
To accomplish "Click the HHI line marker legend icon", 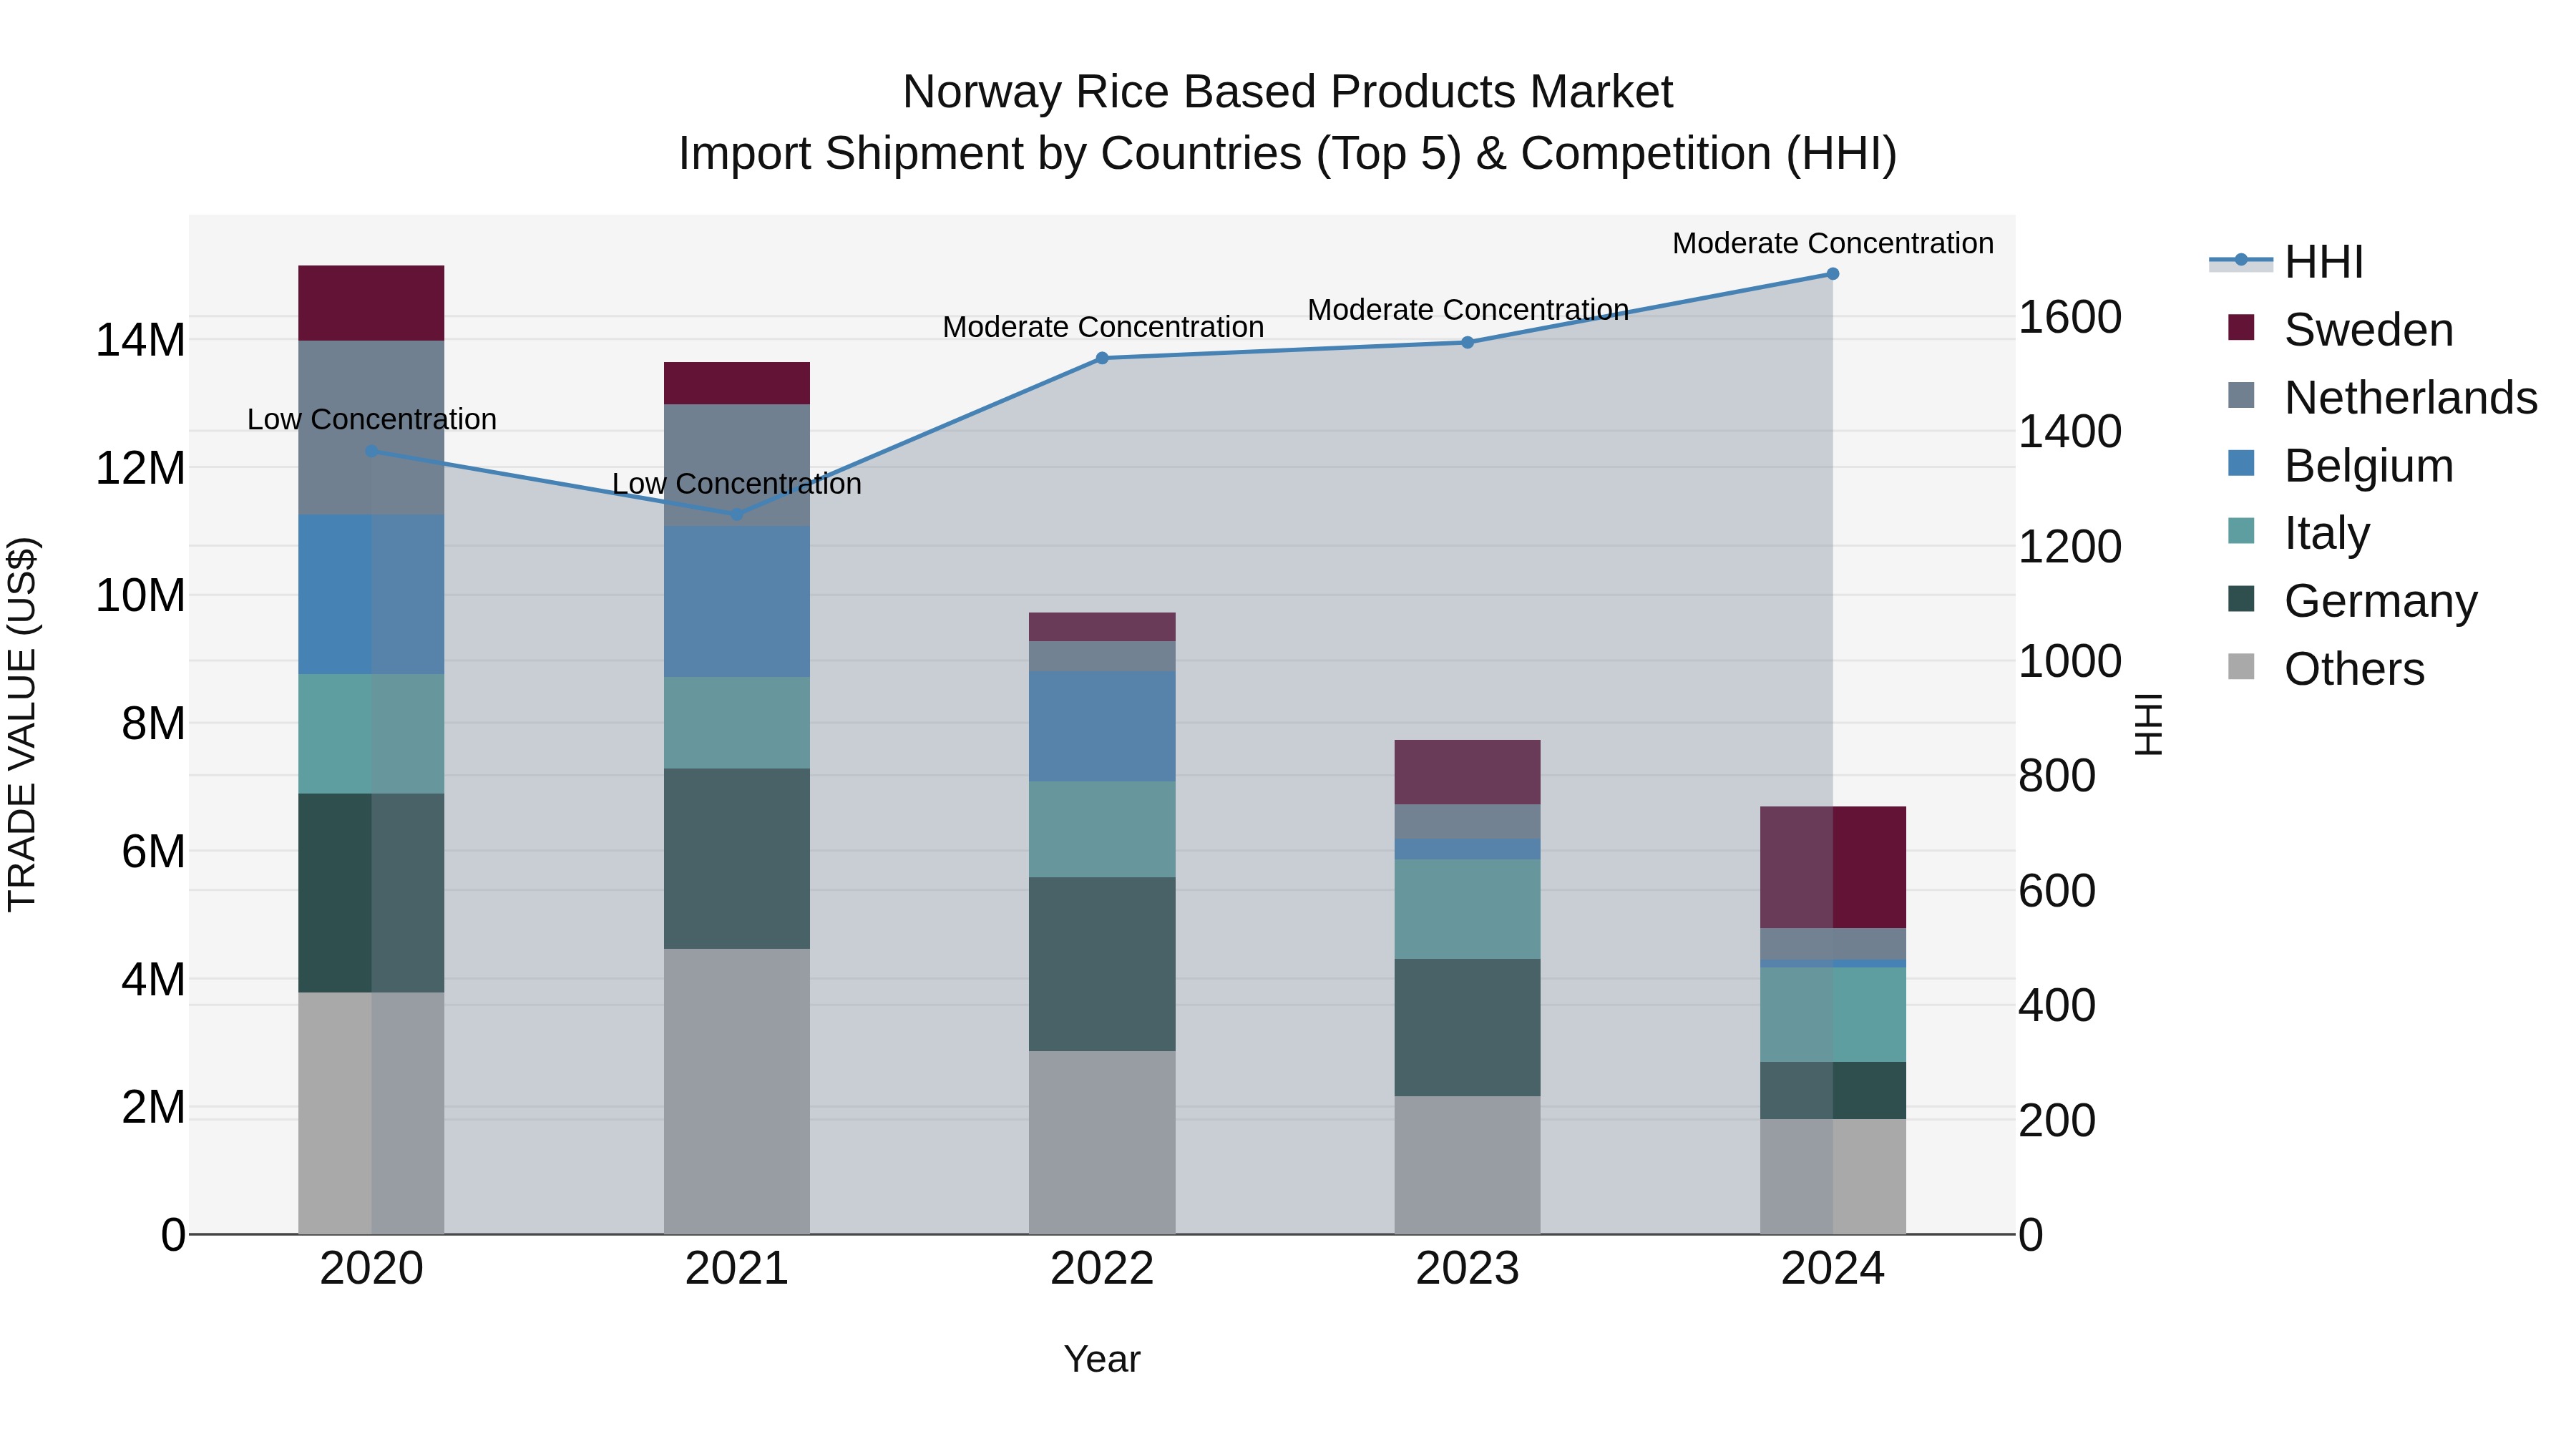I will [x=2241, y=261].
